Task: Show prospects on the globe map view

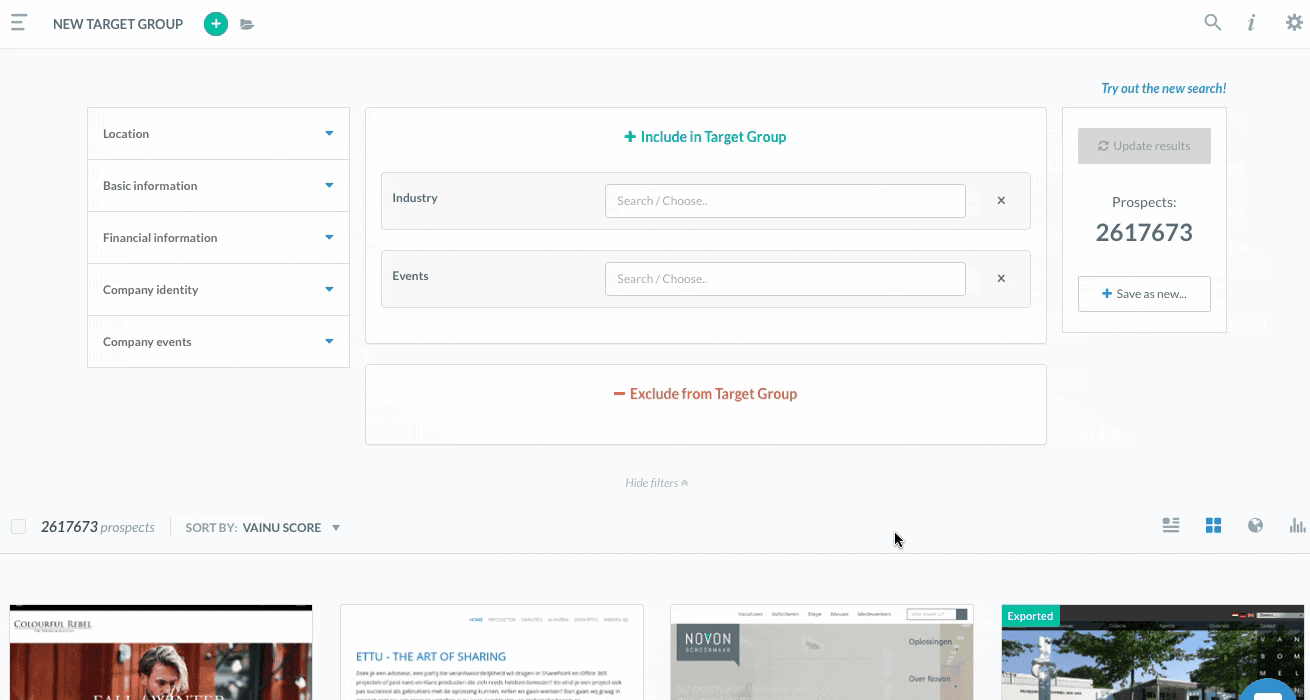Action: click(x=1255, y=526)
